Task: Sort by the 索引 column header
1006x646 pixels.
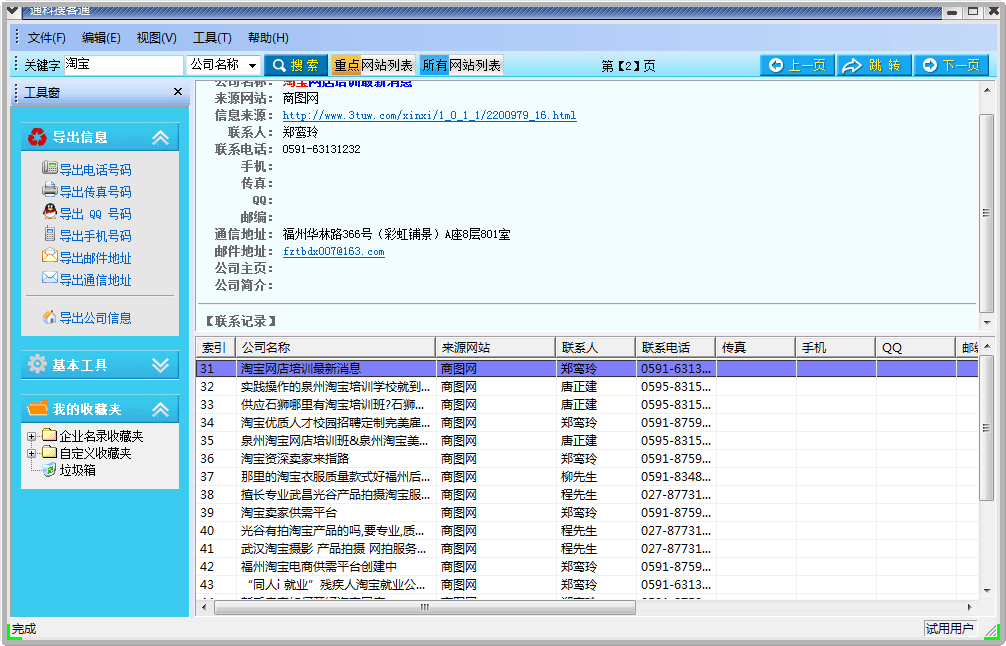Action: point(216,348)
